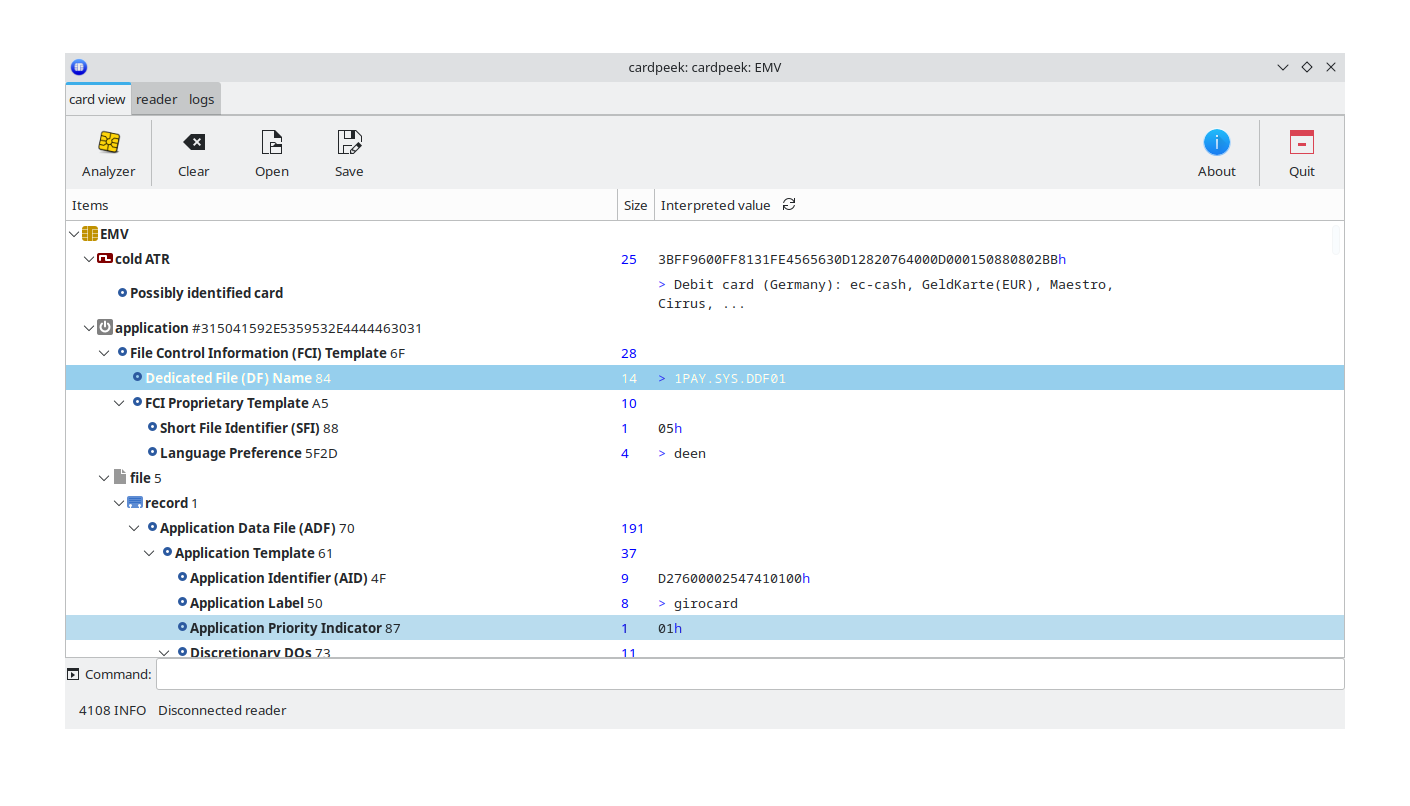Click the chip icon beside the EMV root node
The height and width of the screenshot is (806, 1410).
point(89,233)
